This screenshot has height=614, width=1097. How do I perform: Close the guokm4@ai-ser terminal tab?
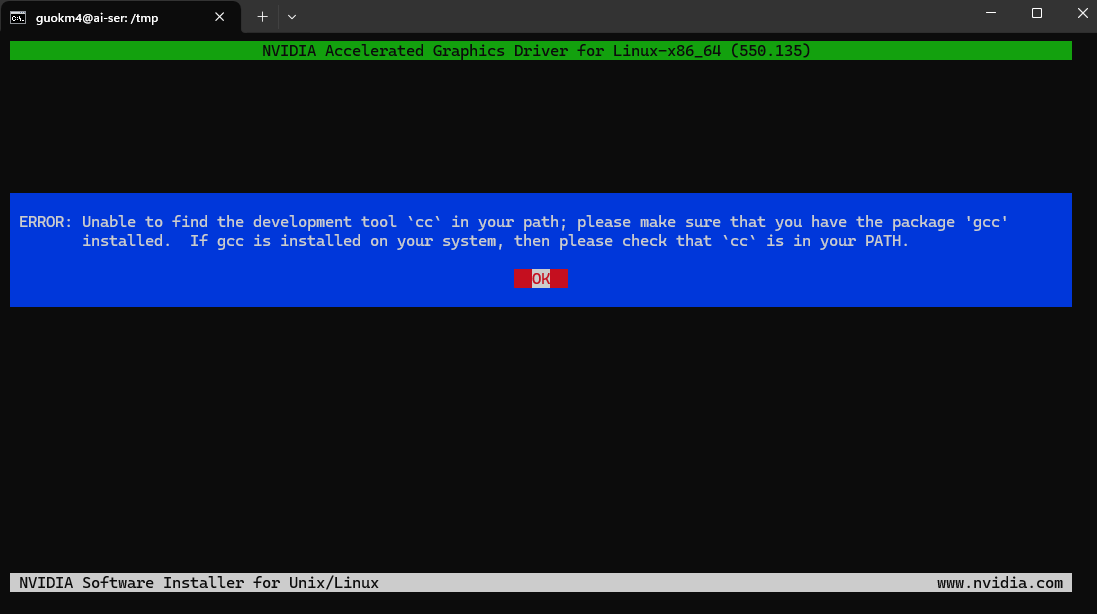[222, 17]
